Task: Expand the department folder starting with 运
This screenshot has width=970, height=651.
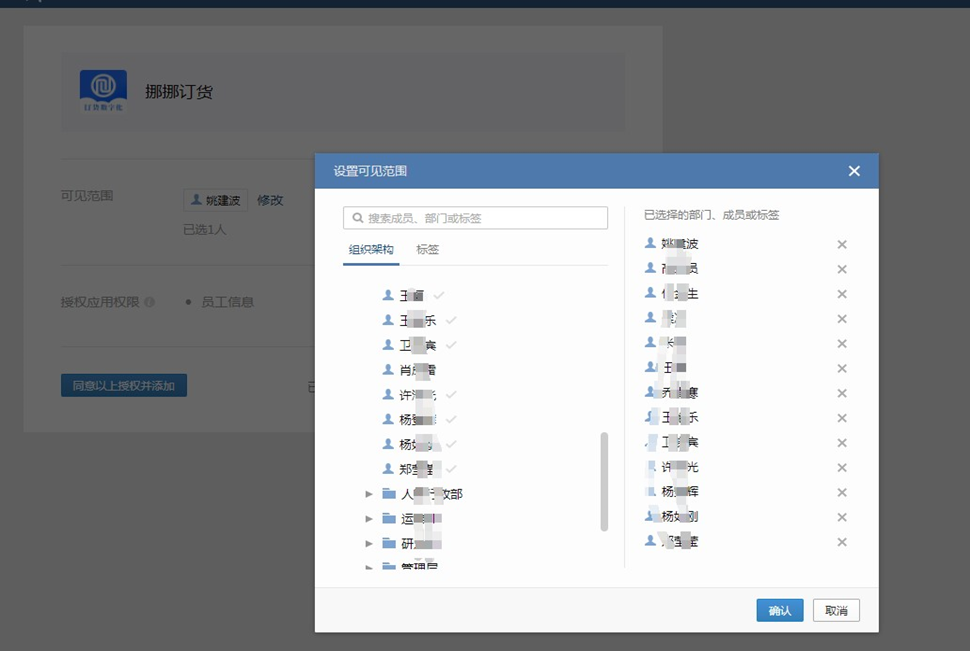Action: pyautogui.click(x=369, y=519)
